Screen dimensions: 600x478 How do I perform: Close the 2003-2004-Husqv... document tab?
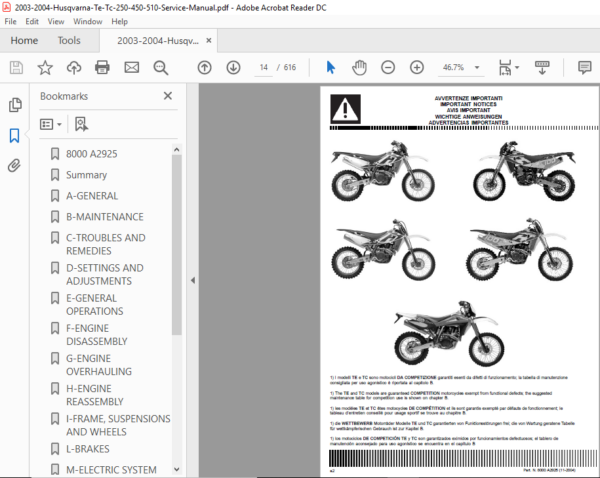pos(209,40)
